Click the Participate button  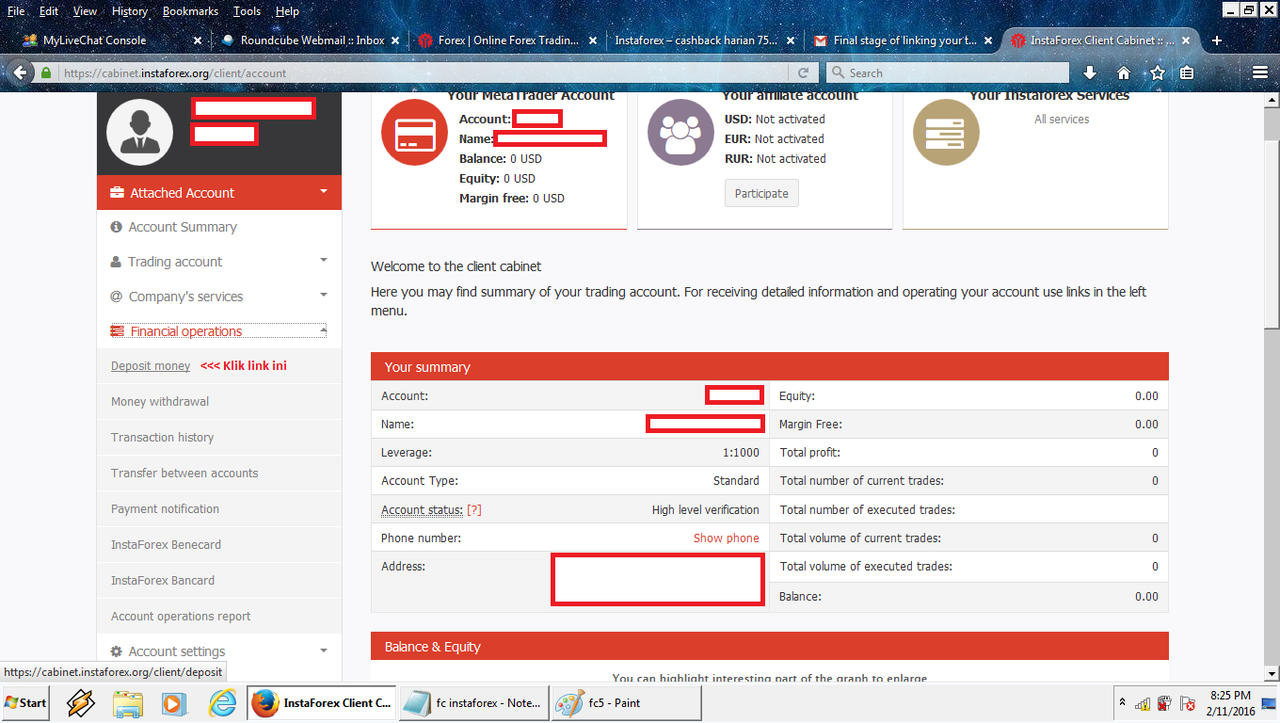click(761, 193)
